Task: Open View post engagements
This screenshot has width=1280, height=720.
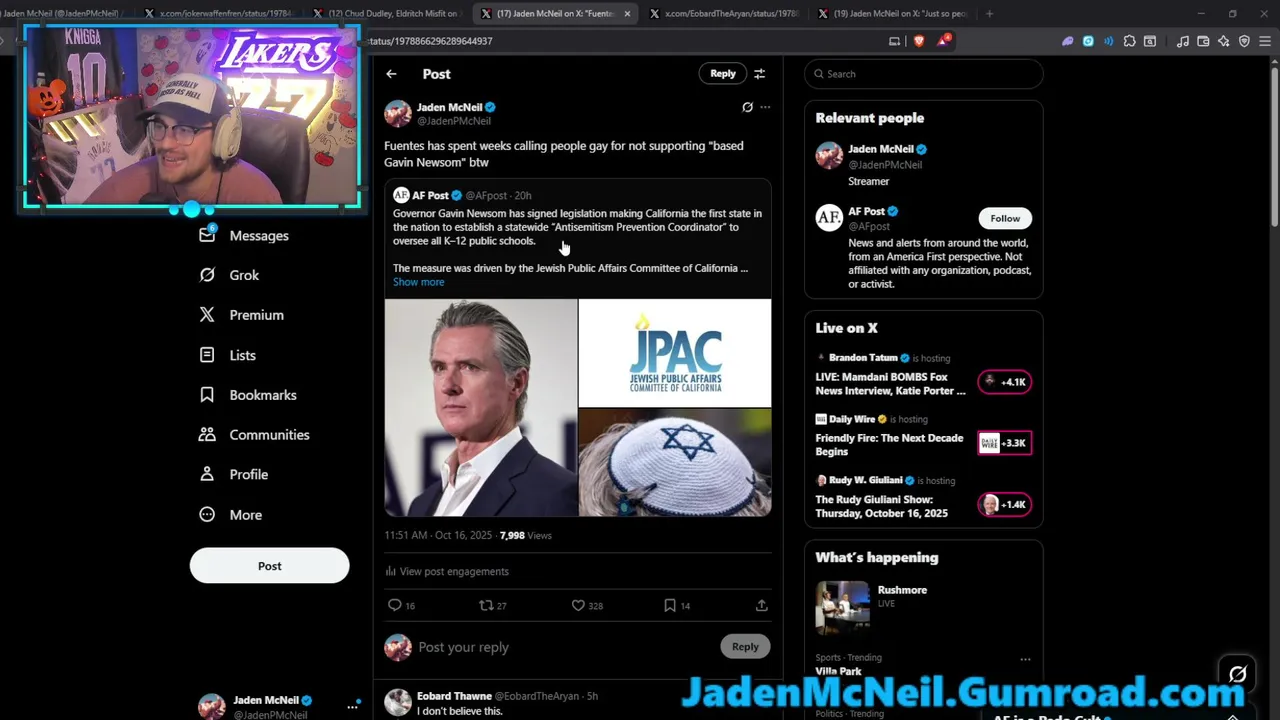Action: pyautogui.click(x=447, y=571)
